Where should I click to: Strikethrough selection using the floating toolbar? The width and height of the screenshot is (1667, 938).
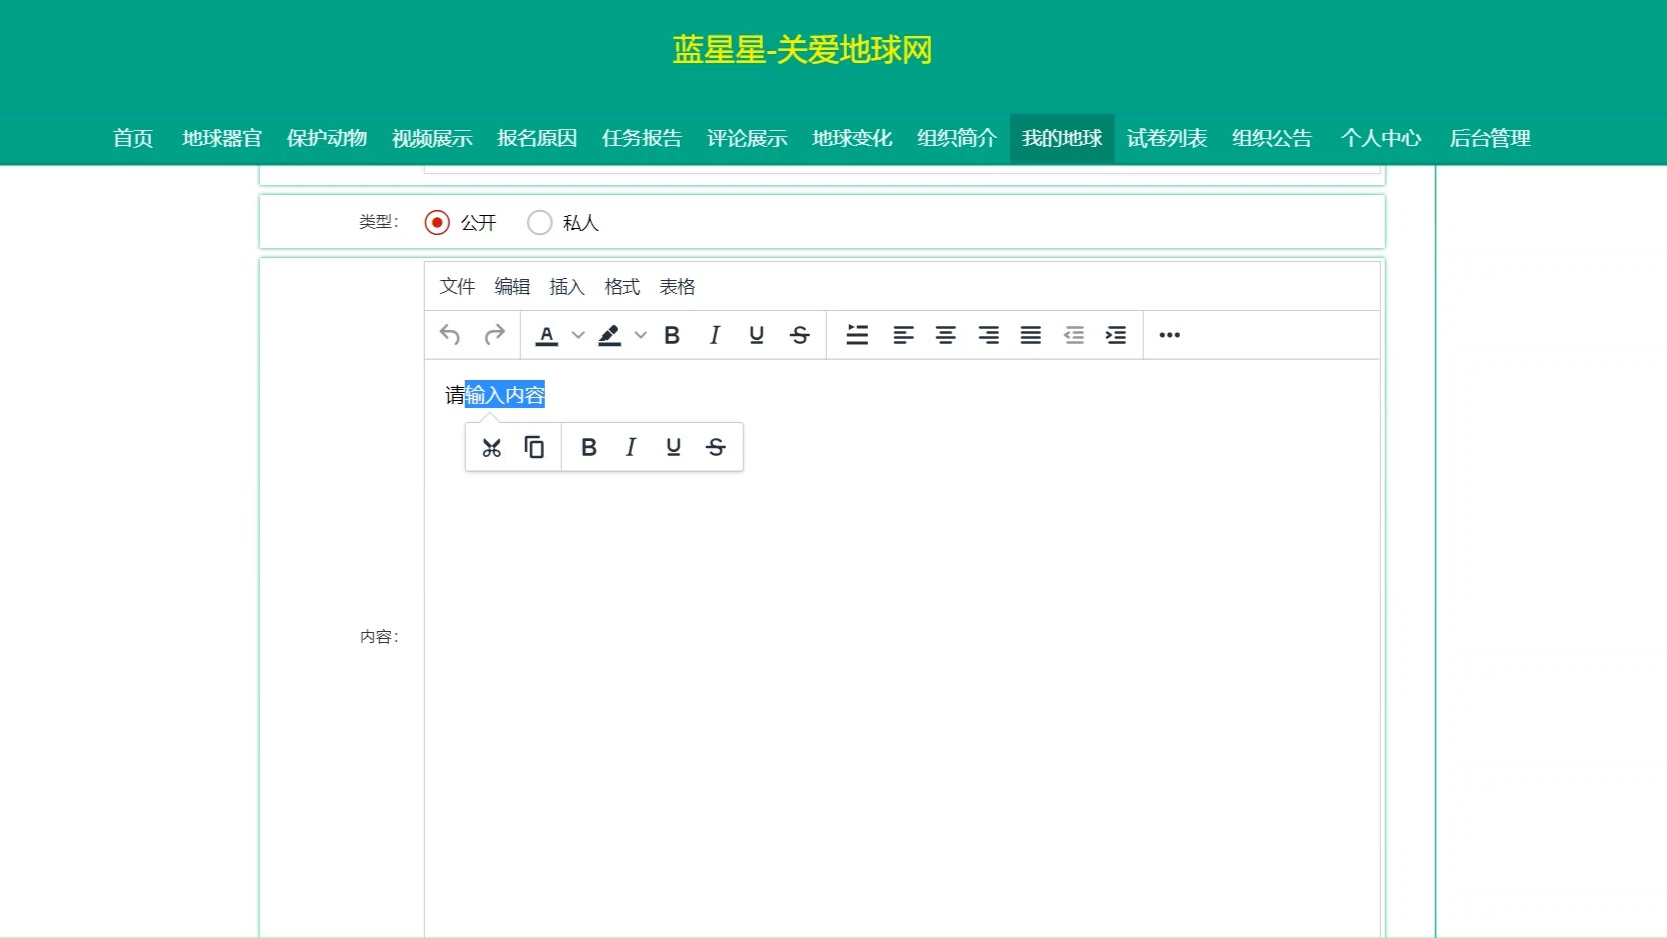(716, 447)
